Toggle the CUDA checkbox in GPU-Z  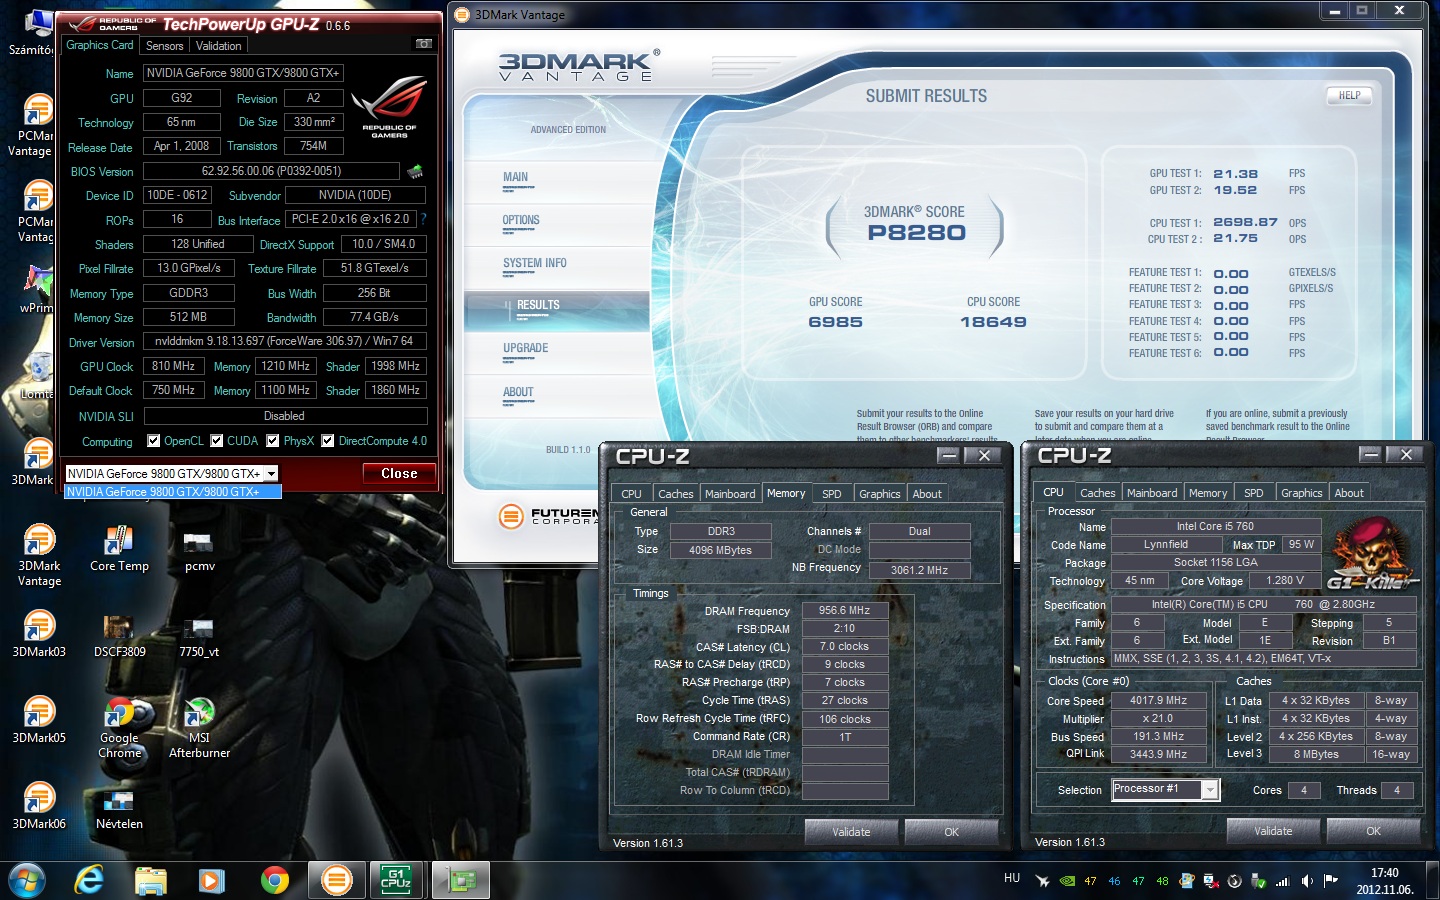coord(216,440)
